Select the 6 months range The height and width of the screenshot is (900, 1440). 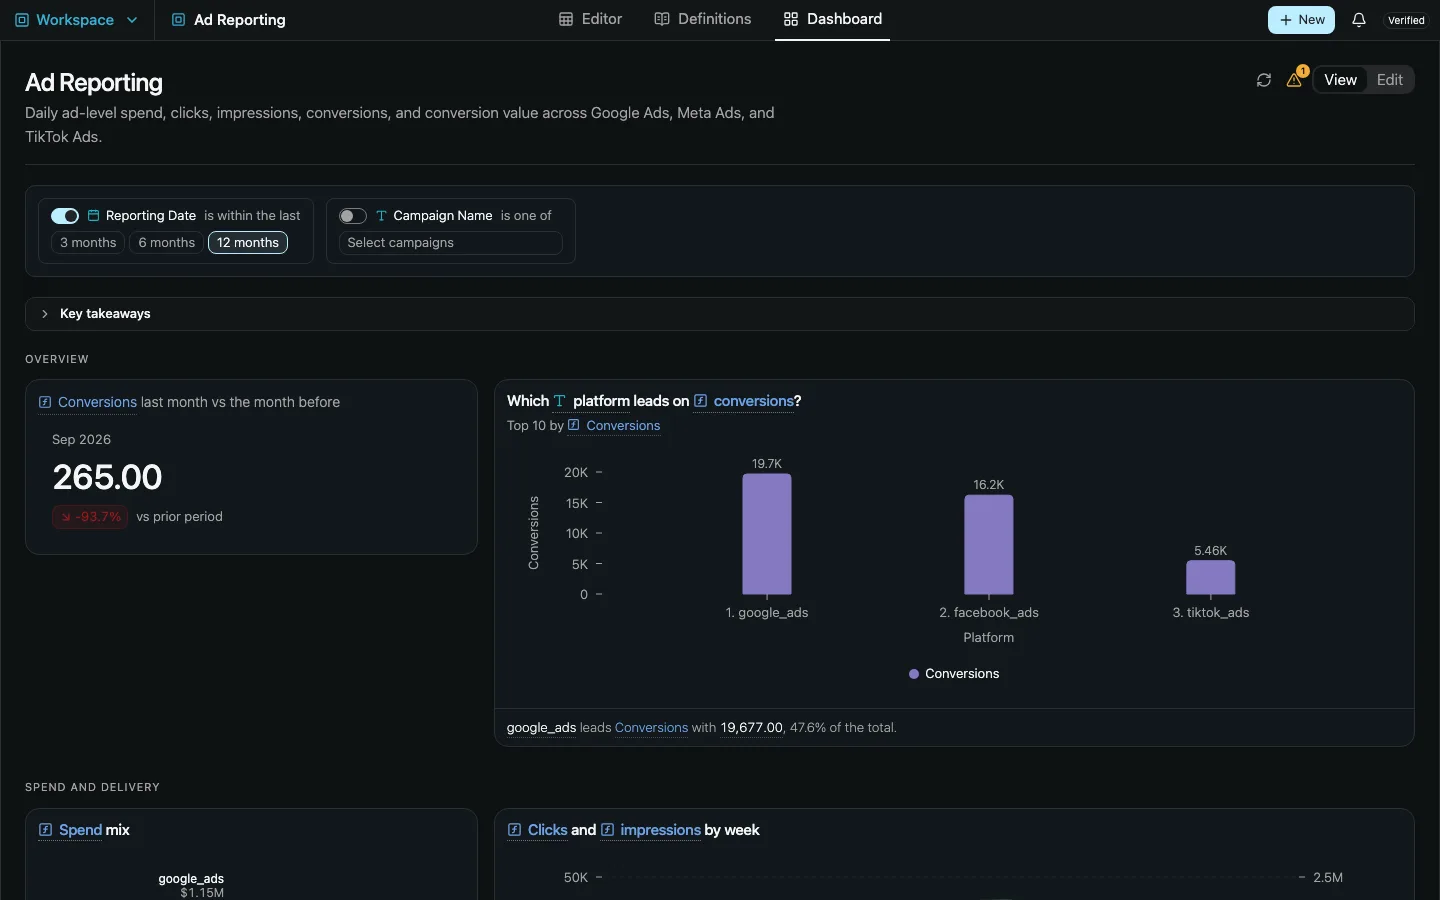pos(167,243)
